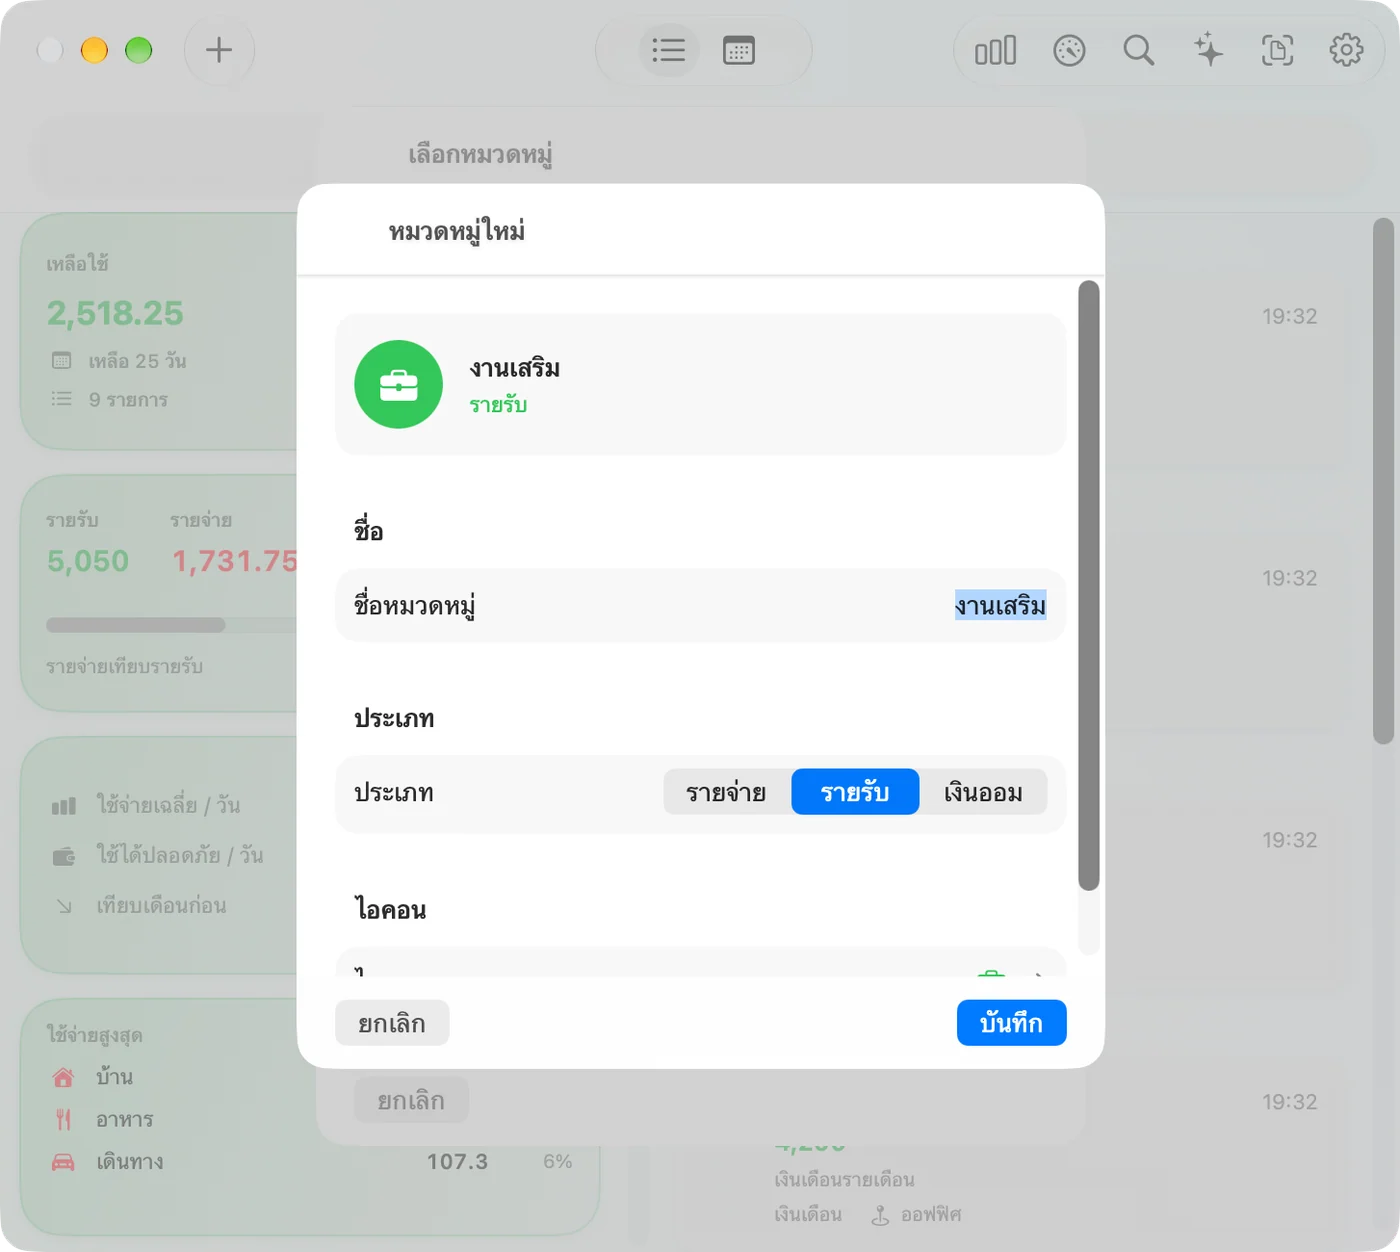Click the document scan icon
Viewport: 1400px width, 1252px height.
coord(1277,50)
